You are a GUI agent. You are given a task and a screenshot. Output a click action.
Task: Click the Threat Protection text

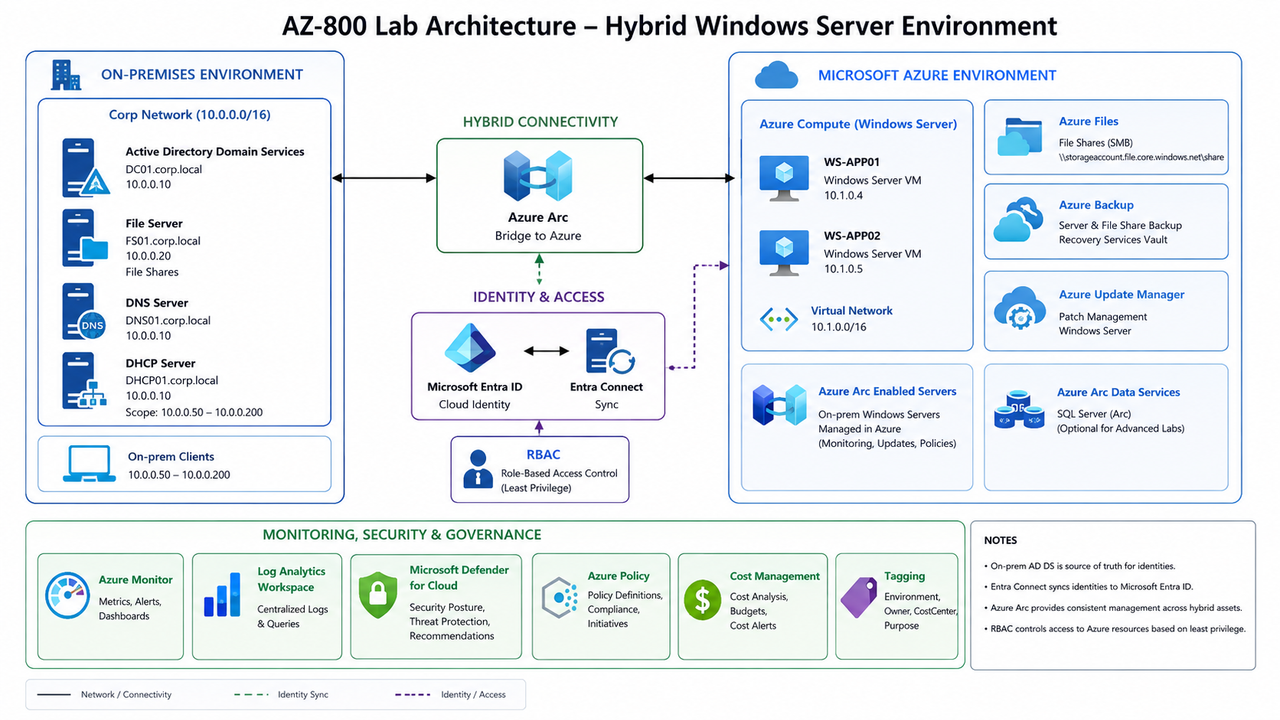450,621
